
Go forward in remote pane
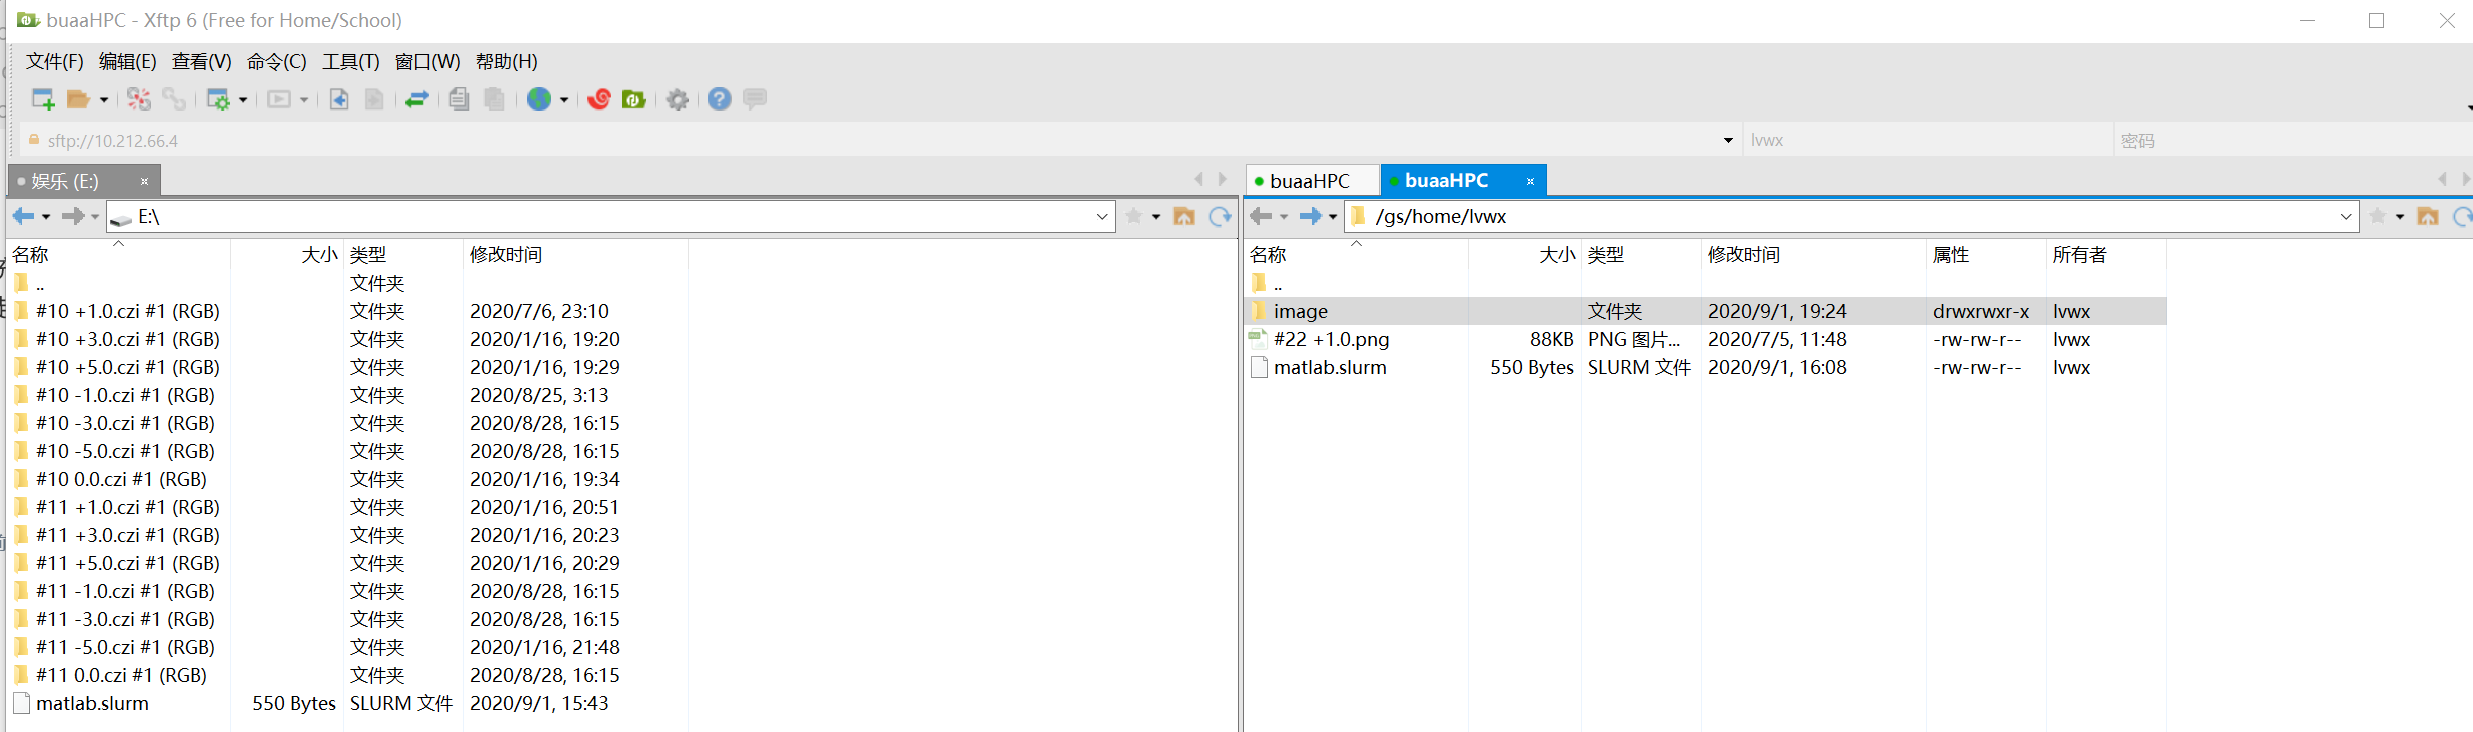click(x=1311, y=216)
